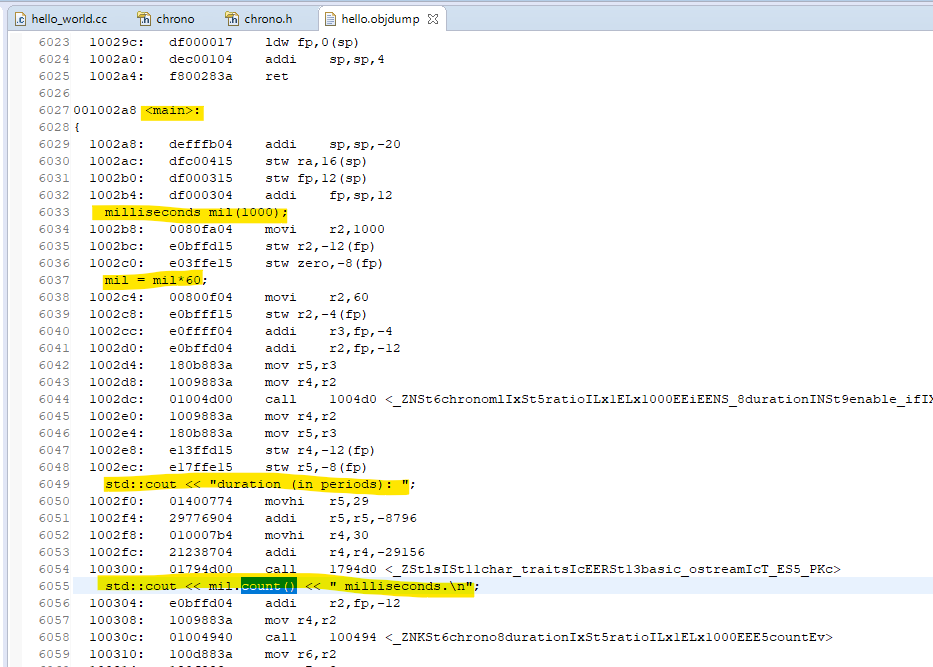Click 'addi r4,r4,-29156' instruction
Screen dimensions: 933x667
pyautogui.click(x=345, y=552)
